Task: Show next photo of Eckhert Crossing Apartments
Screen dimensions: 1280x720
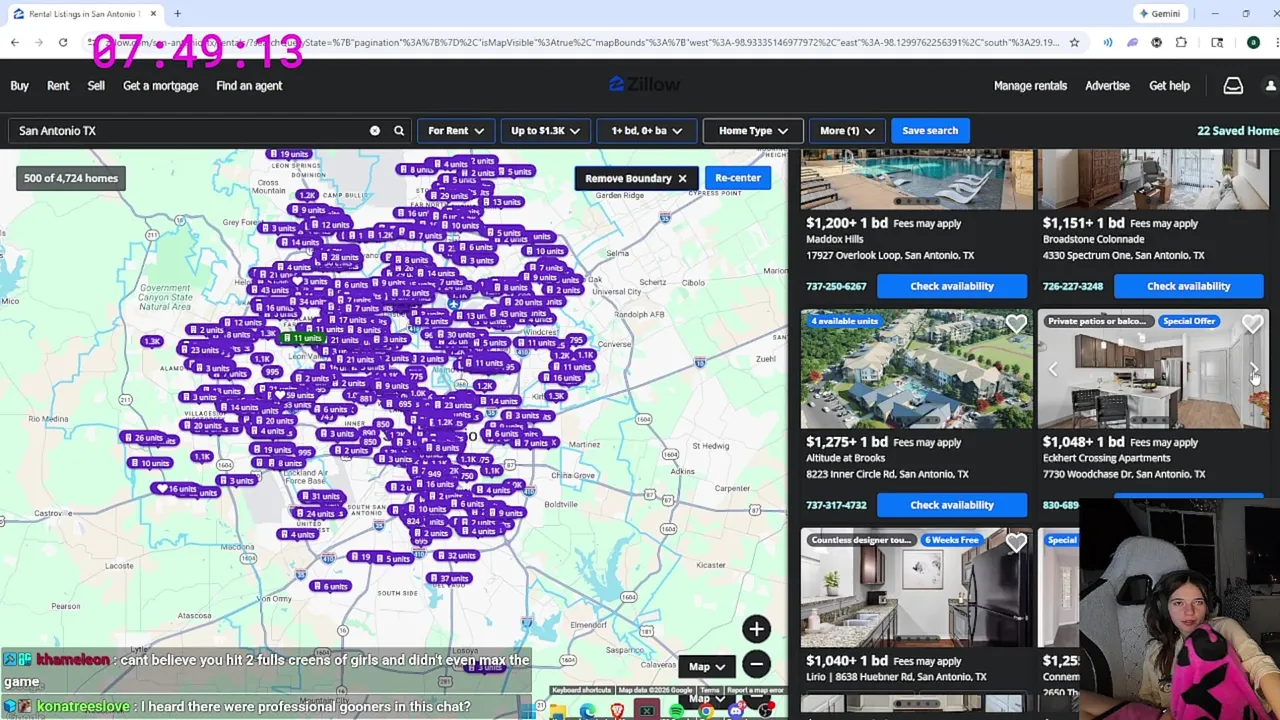Action: [1254, 370]
